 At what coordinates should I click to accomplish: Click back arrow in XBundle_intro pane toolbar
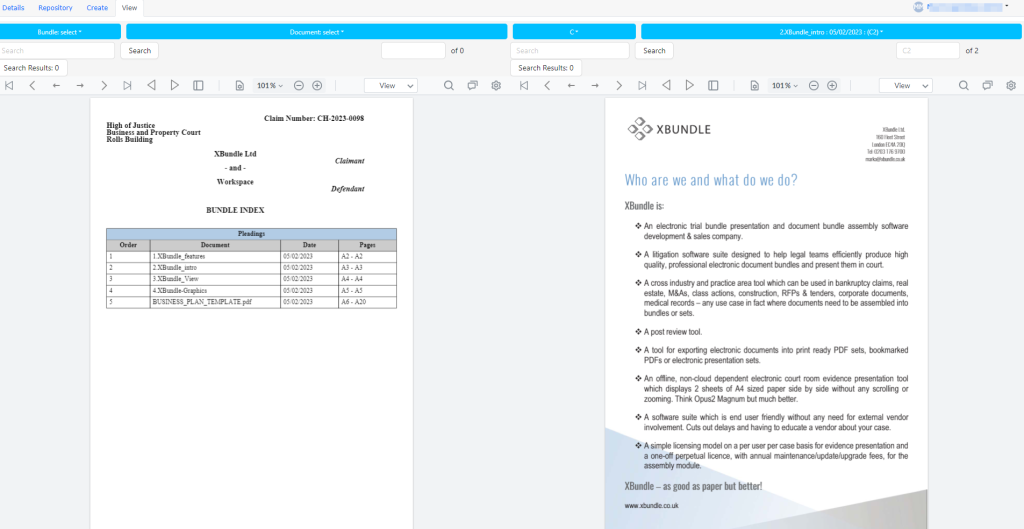point(571,86)
